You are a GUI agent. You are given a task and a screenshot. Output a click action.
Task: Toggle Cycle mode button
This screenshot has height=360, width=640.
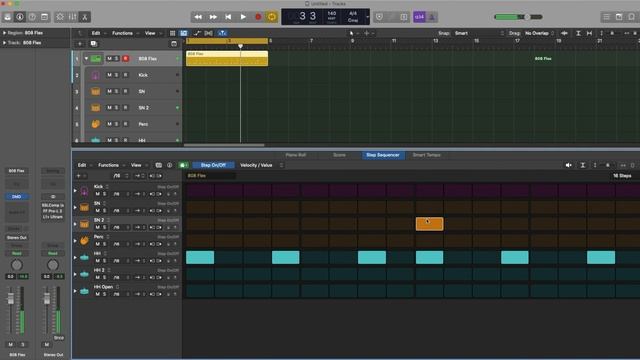tap(272, 17)
